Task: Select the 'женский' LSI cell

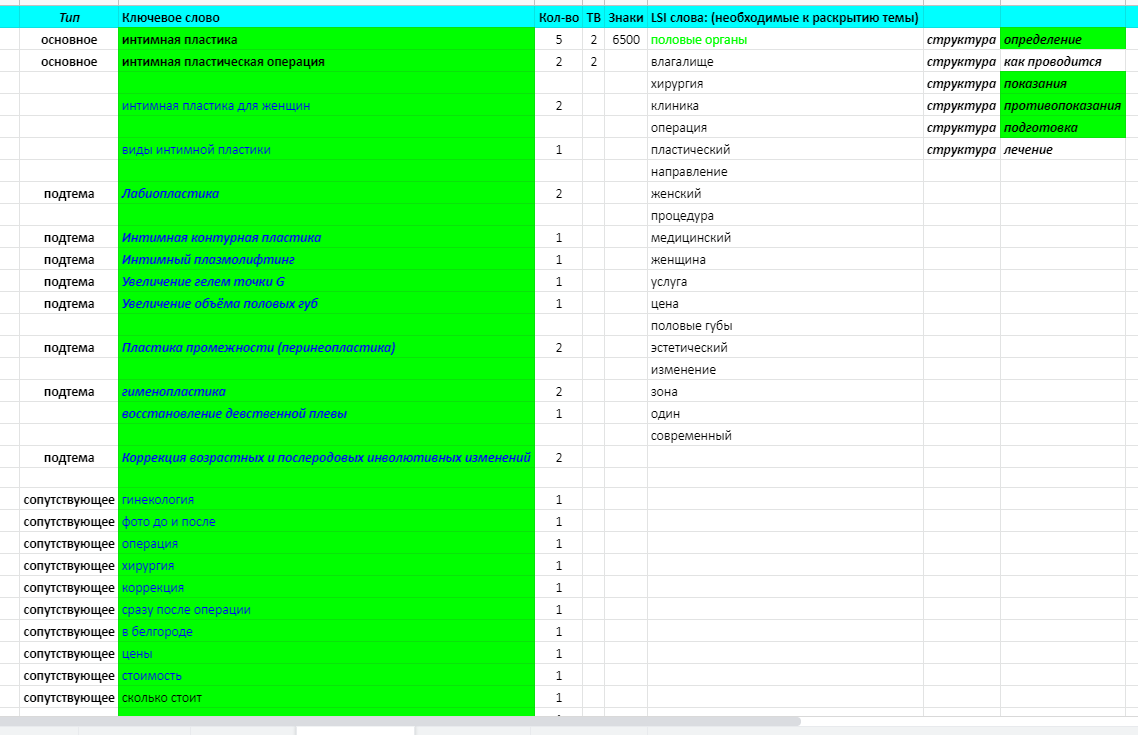Action: pos(785,194)
